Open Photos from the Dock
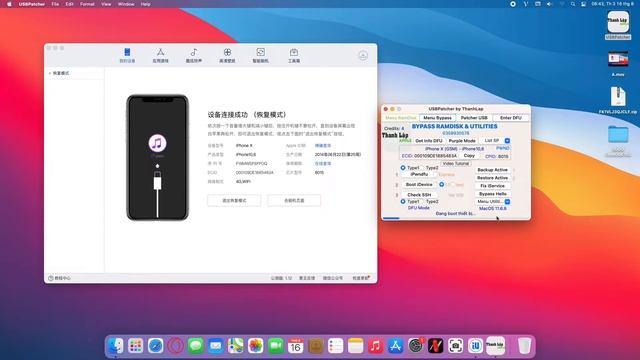Image resolution: width=640 pixels, height=360 pixels. [x=256, y=346]
